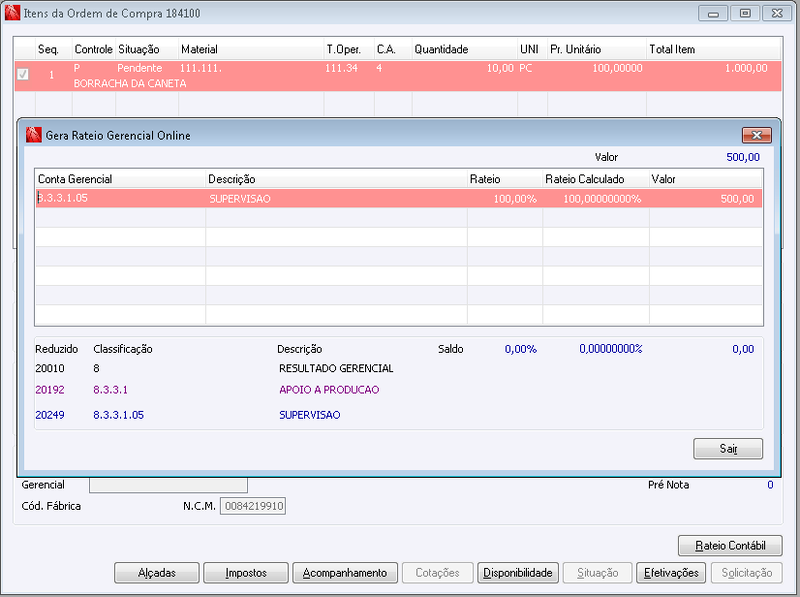Screen dimensions: 800x597
Task: Open Efetivações
Action: click(x=671, y=573)
